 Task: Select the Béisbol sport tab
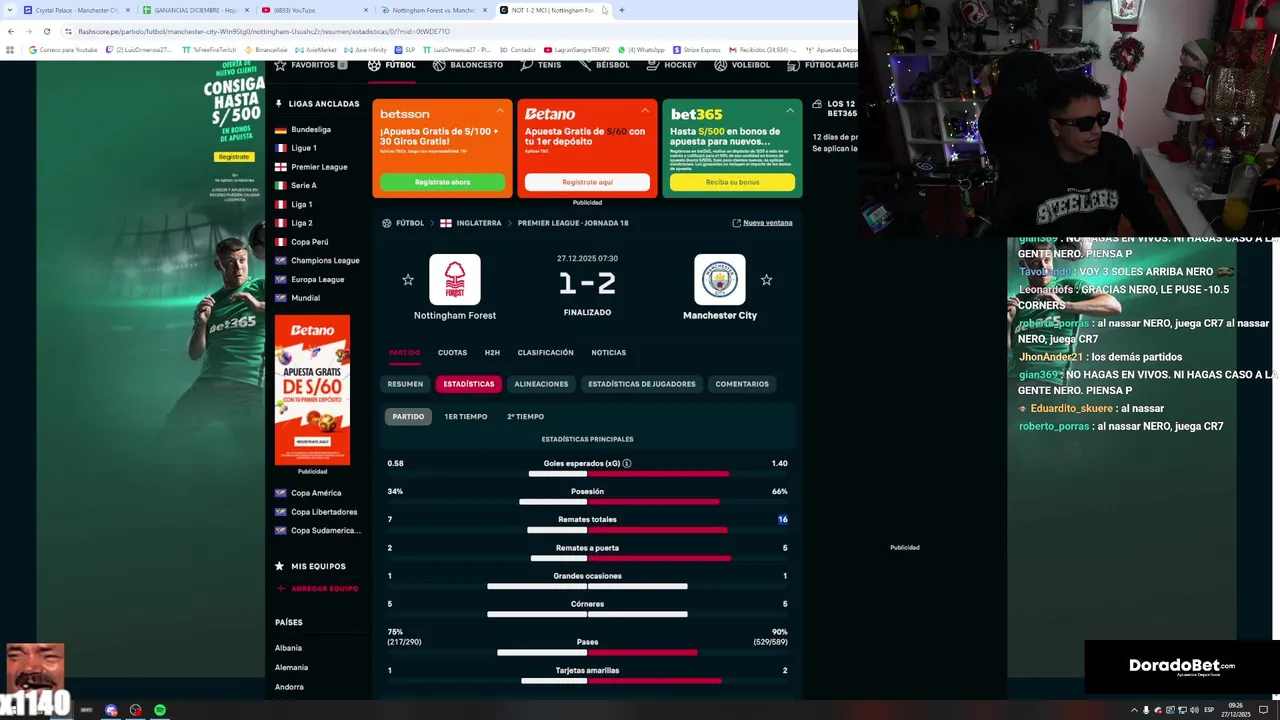[603, 65]
